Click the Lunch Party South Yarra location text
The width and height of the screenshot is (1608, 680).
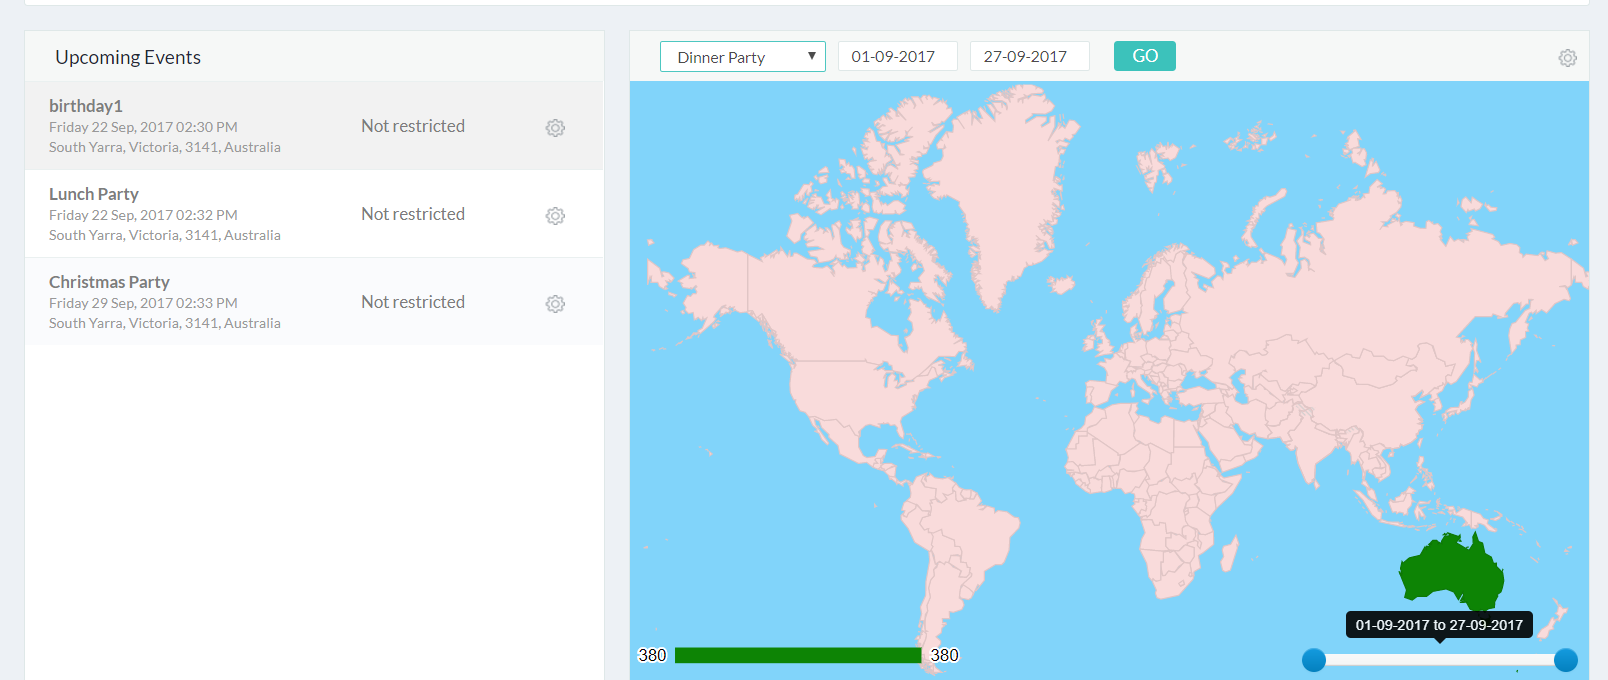tap(165, 235)
